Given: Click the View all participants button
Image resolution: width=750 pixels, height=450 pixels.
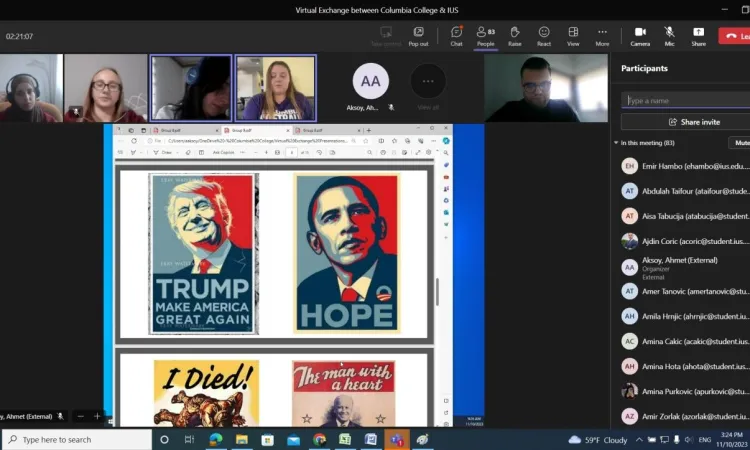Looking at the screenshot, I should (x=428, y=82).
